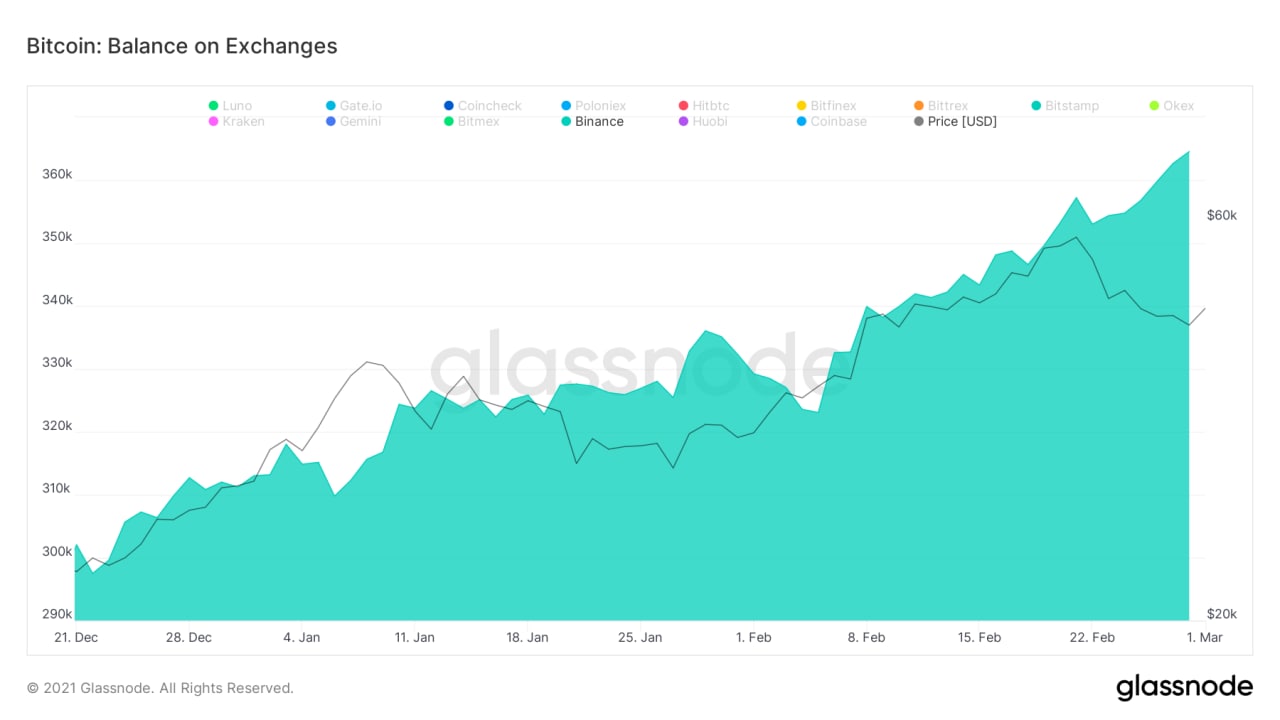Click the Poloniex legend dot
Image resolution: width=1280 pixels, height=720 pixels.
click(x=567, y=106)
